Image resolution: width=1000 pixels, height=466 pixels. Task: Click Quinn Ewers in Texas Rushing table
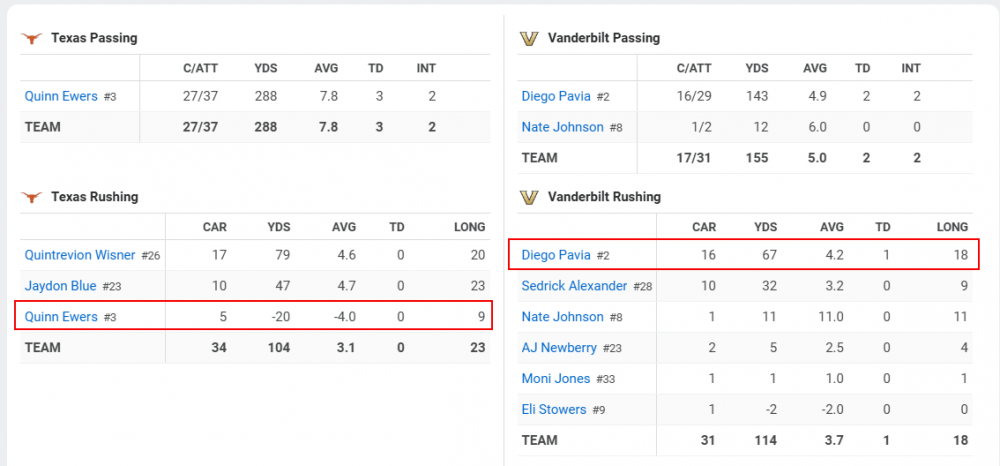click(61, 317)
